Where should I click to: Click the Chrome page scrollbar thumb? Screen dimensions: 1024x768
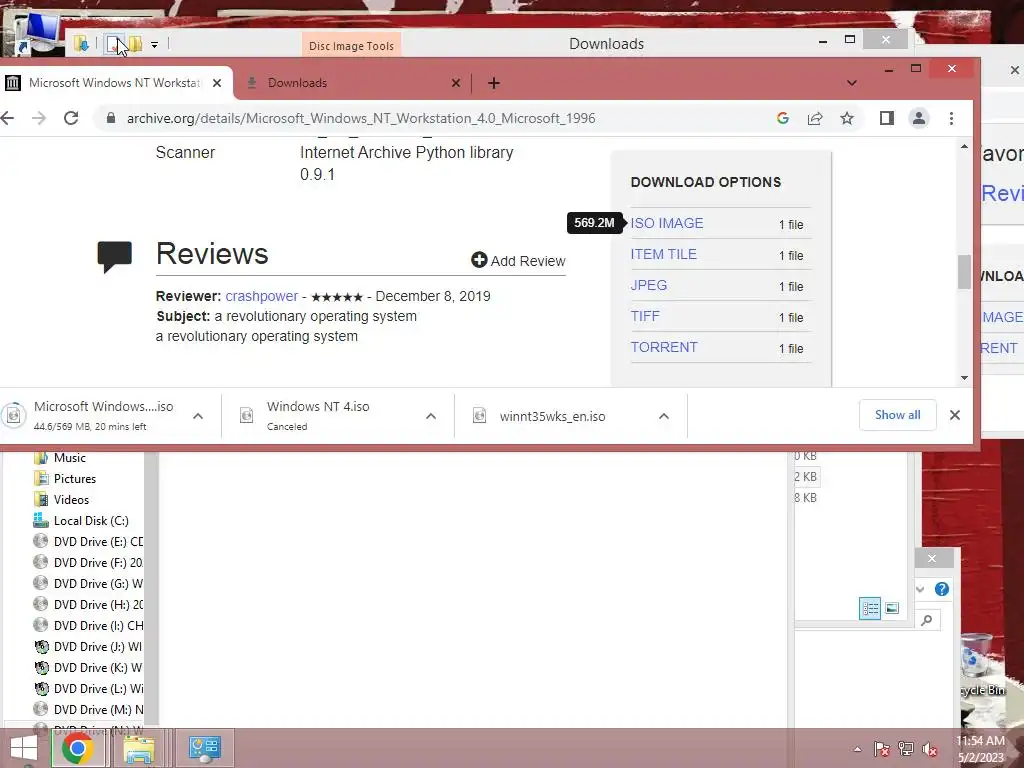(965, 271)
